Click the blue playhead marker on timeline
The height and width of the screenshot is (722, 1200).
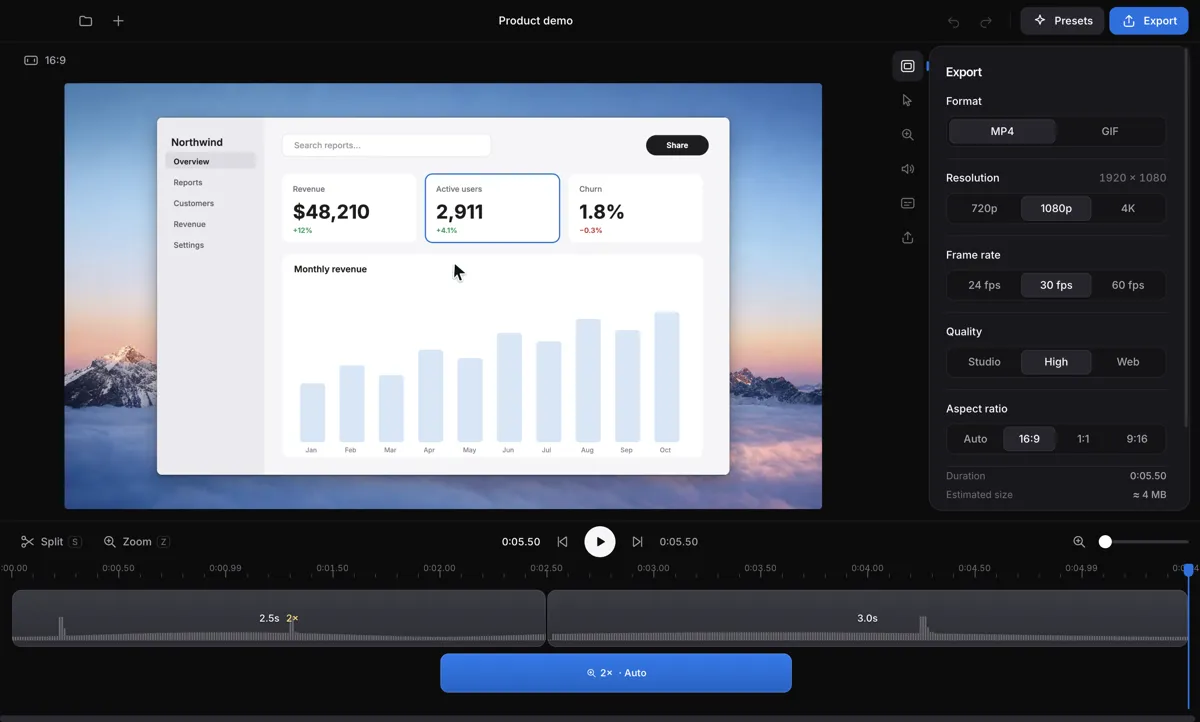point(1188,570)
